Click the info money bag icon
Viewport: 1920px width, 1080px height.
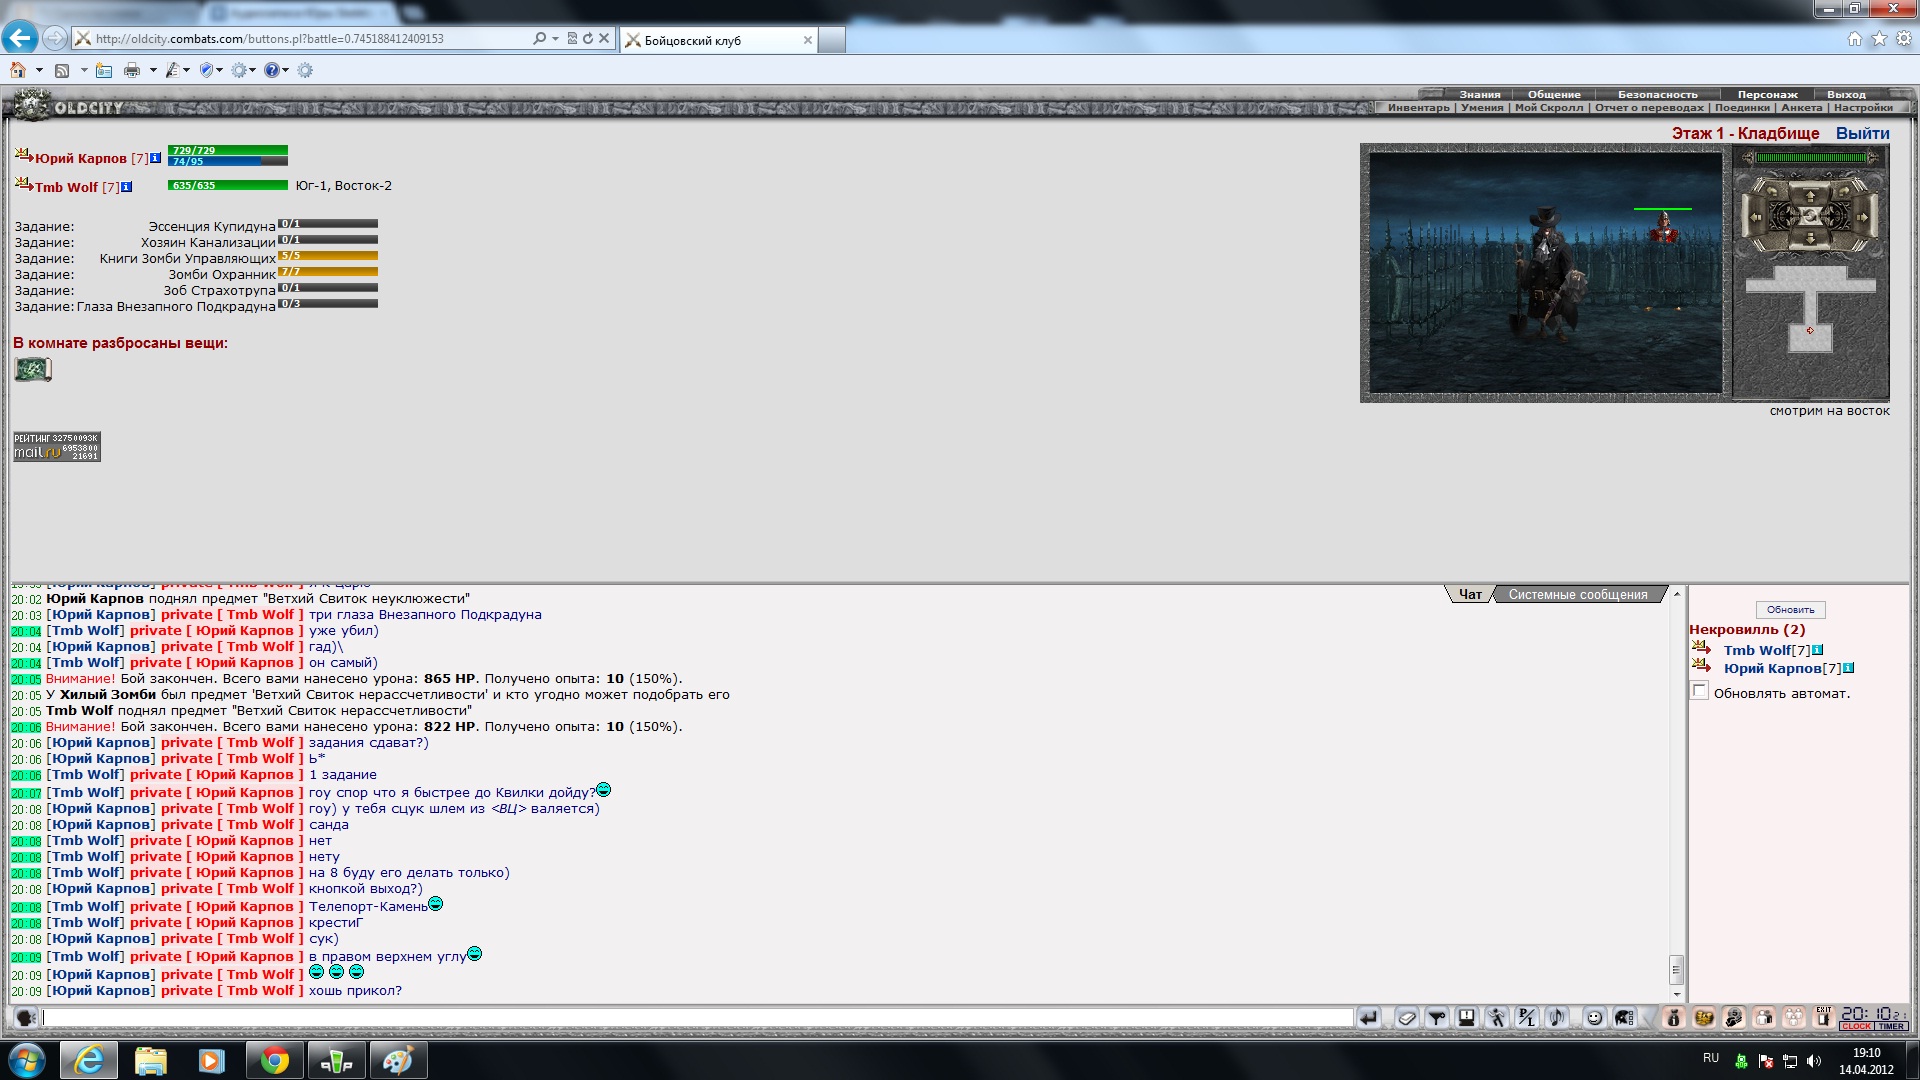[1674, 1018]
